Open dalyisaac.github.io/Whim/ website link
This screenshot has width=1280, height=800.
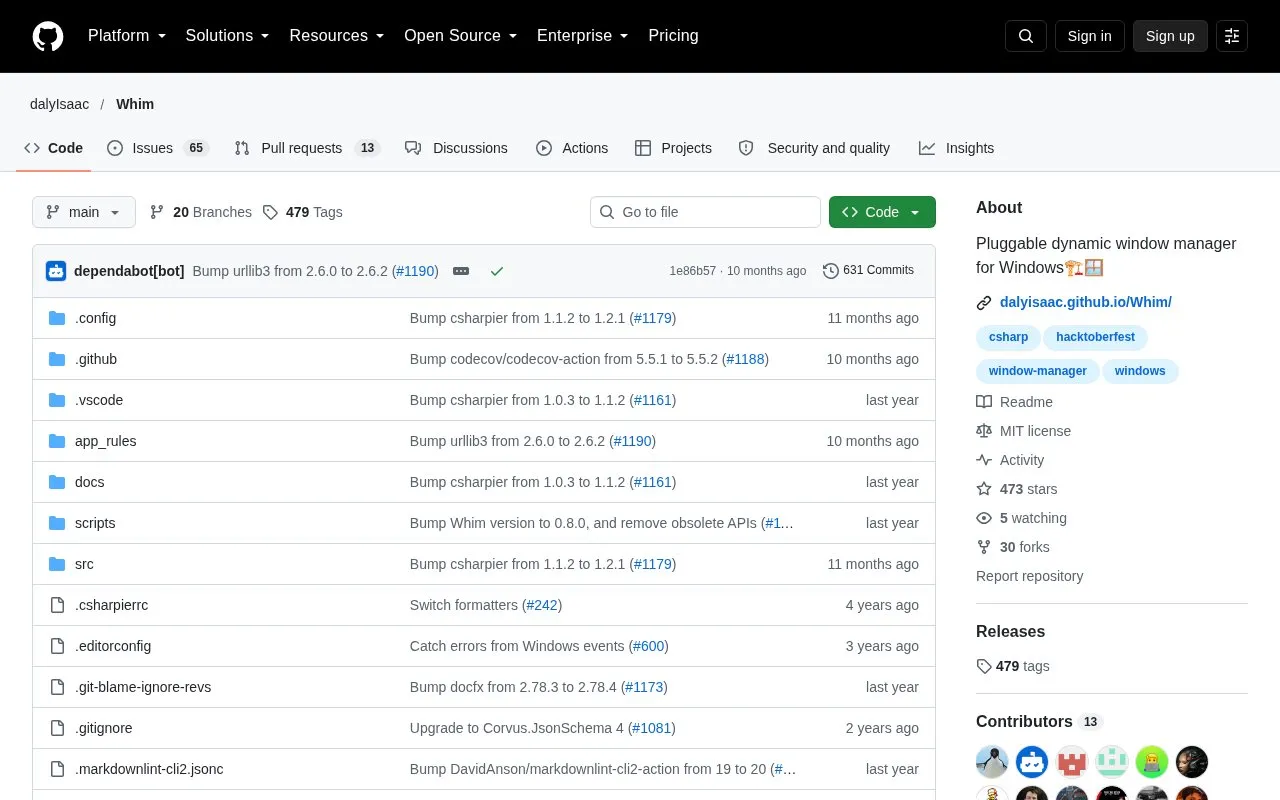click(x=1086, y=302)
